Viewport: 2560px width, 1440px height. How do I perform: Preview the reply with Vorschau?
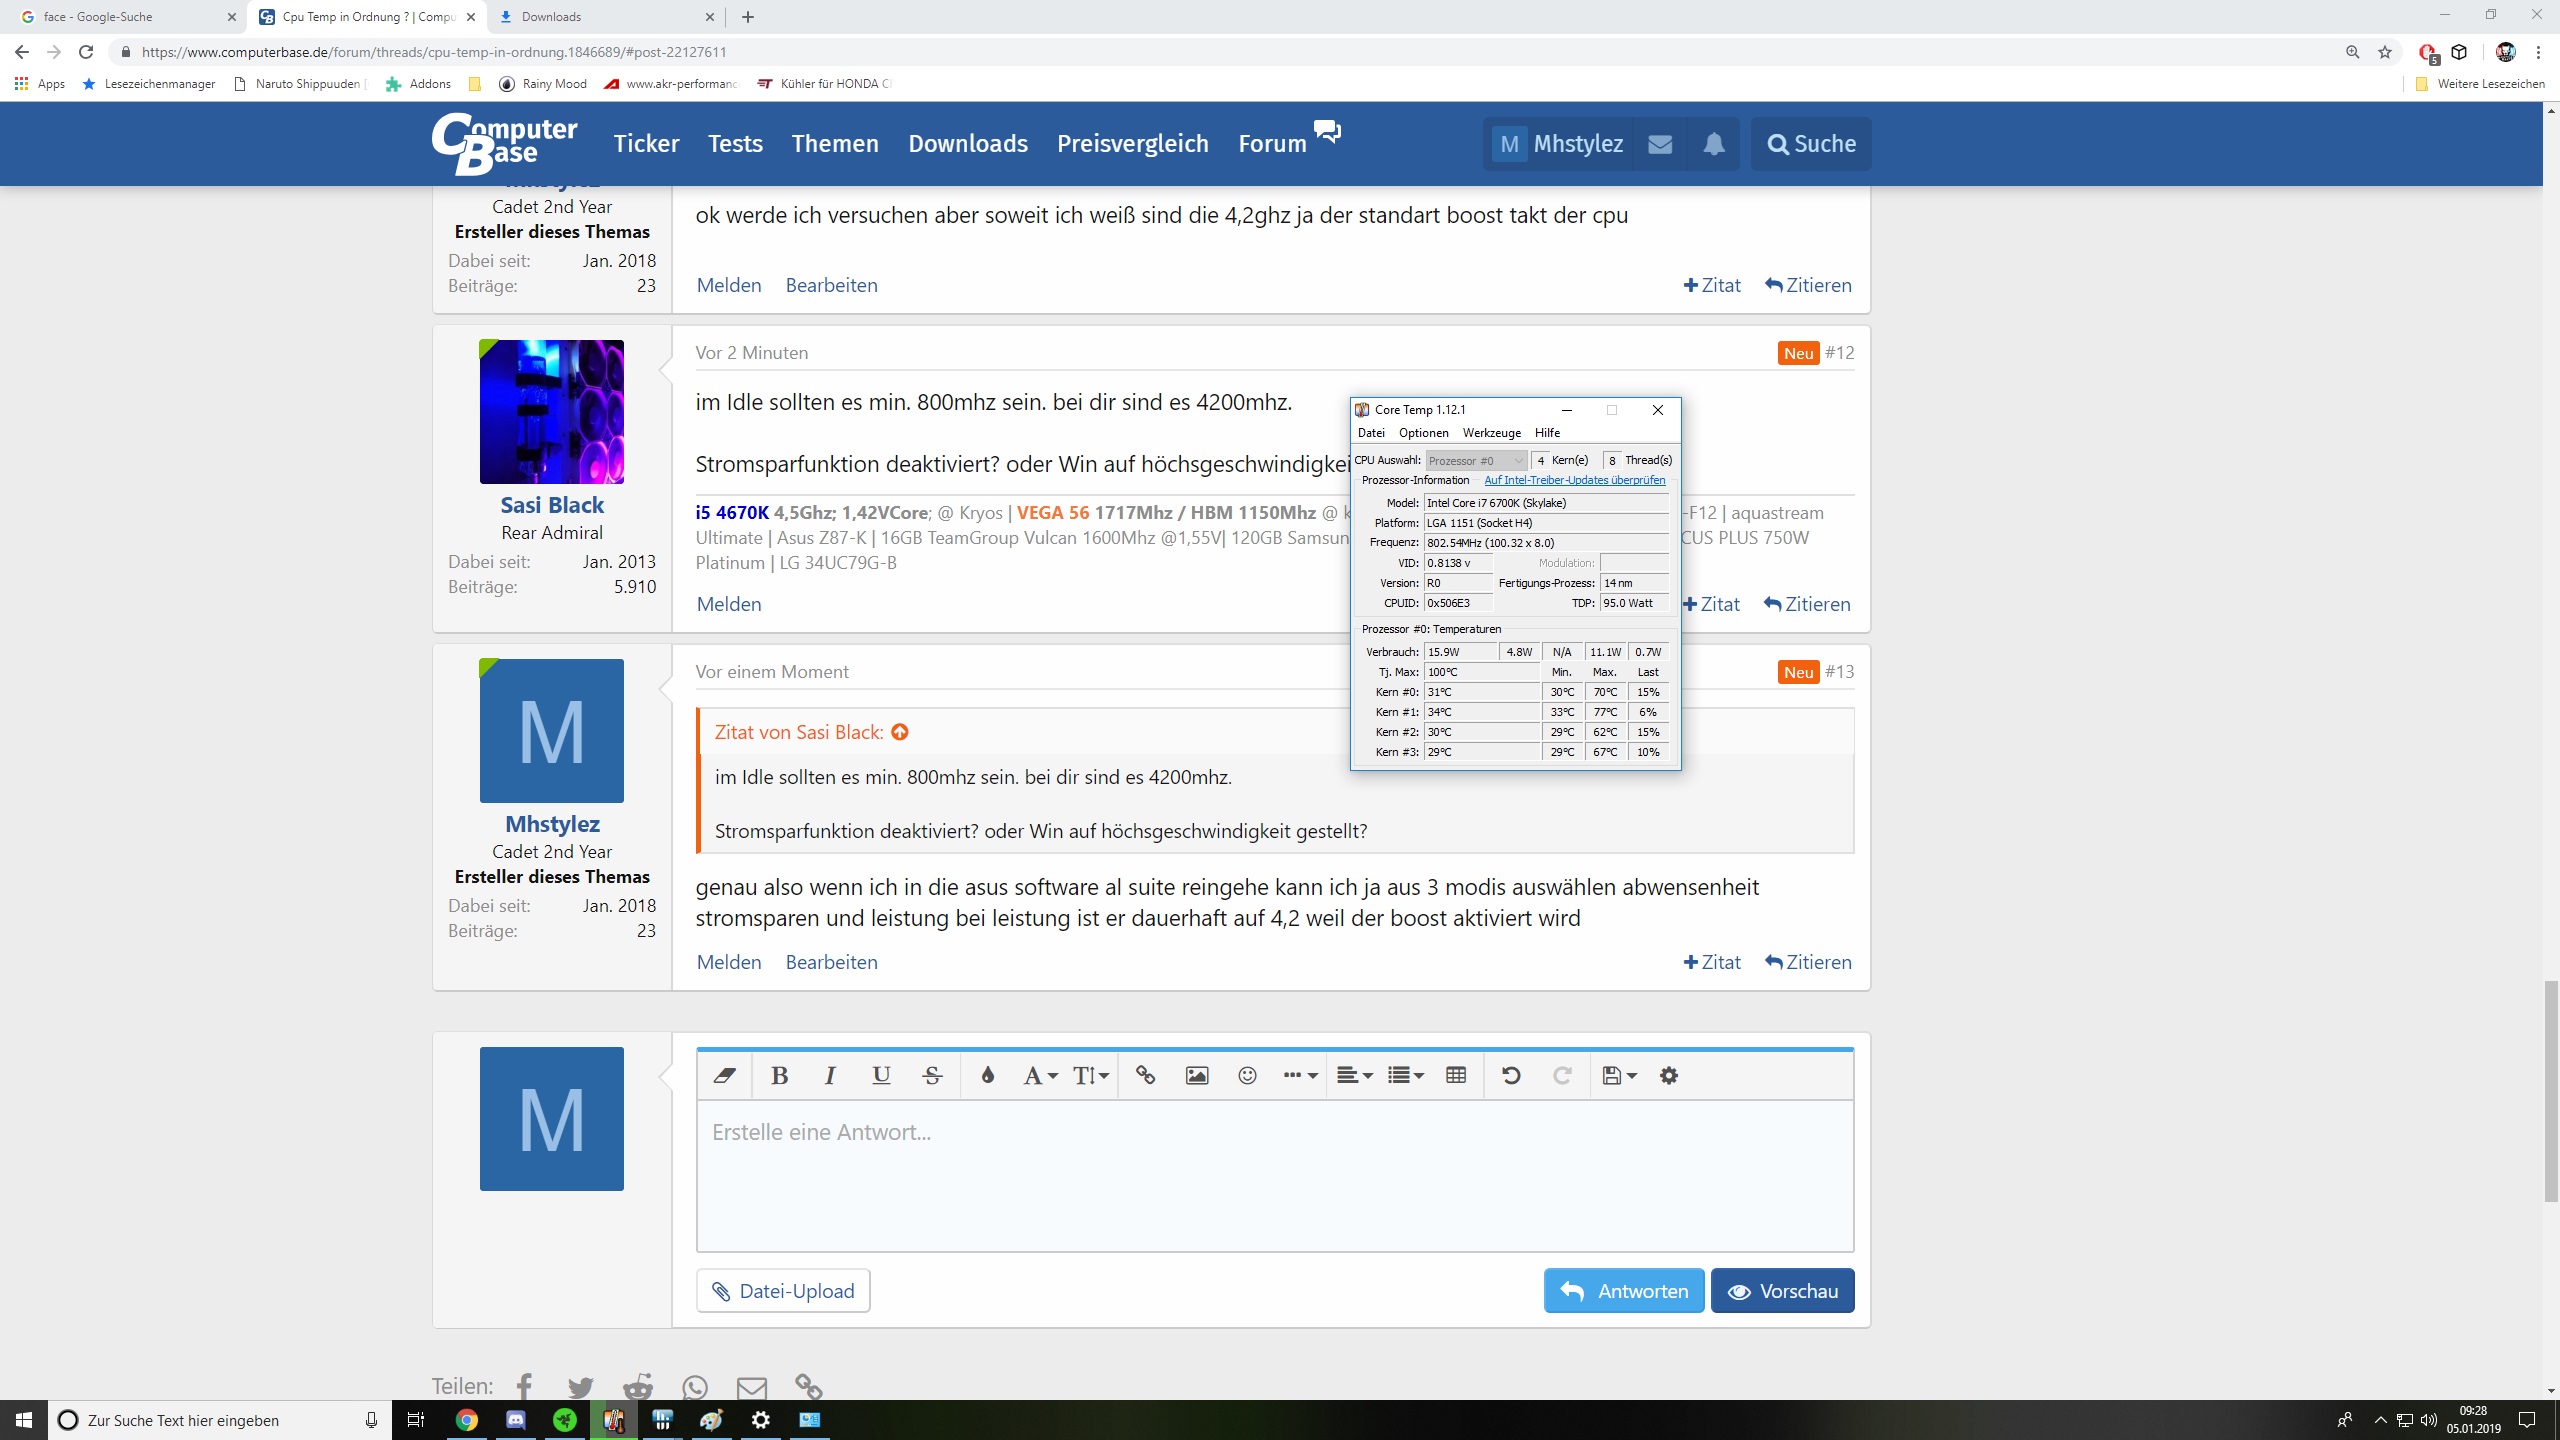[x=1782, y=1291]
